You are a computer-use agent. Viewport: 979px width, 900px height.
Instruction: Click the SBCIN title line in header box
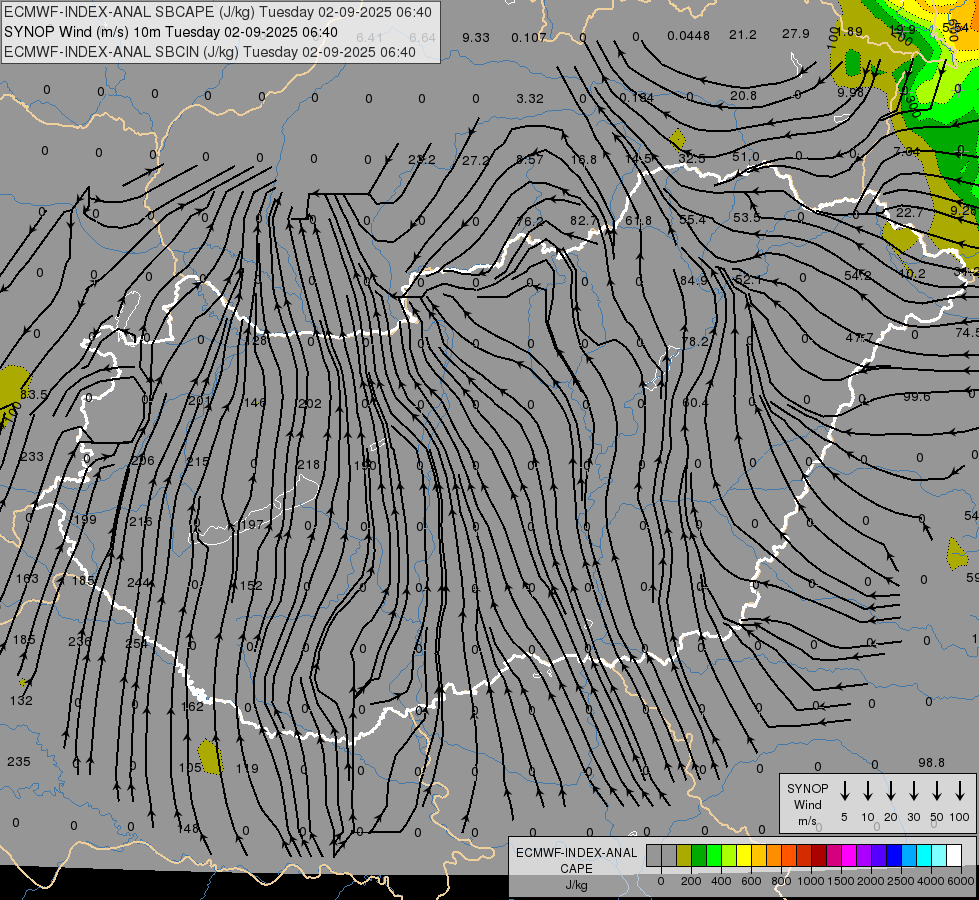(210, 52)
